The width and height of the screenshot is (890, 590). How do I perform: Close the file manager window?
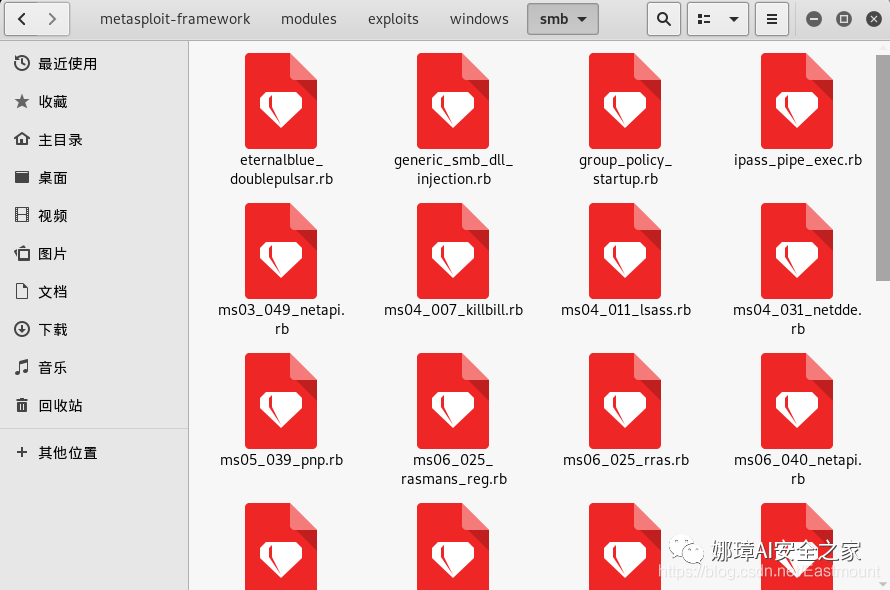(874, 19)
